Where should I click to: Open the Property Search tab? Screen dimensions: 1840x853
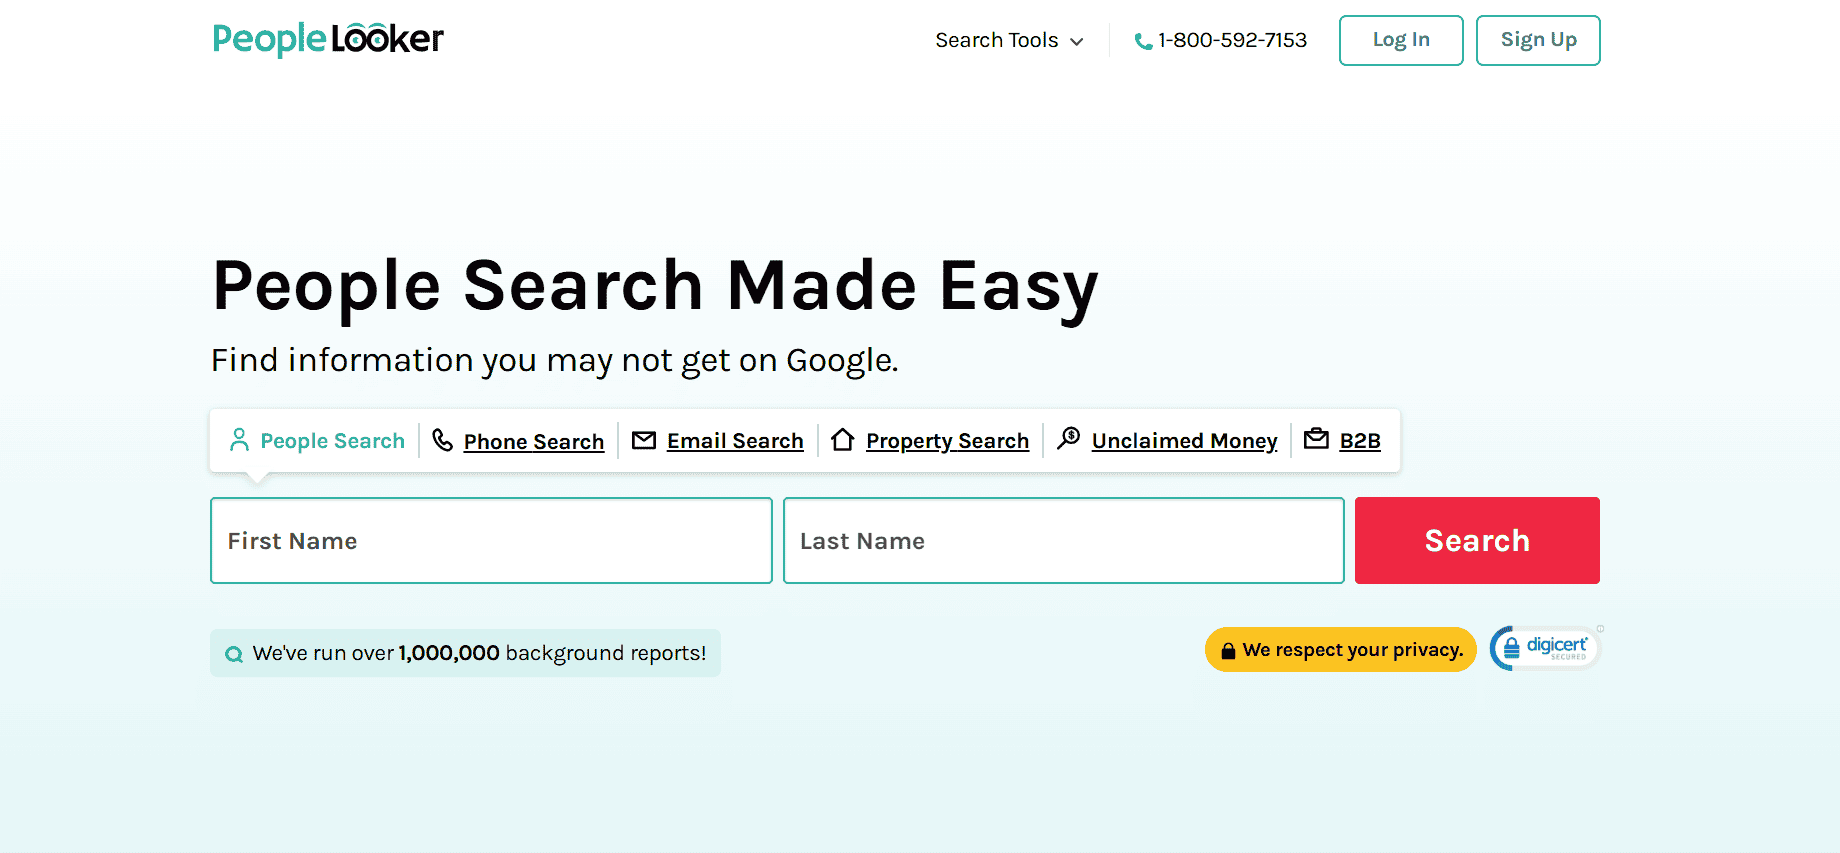pyautogui.click(x=947, y=441)
